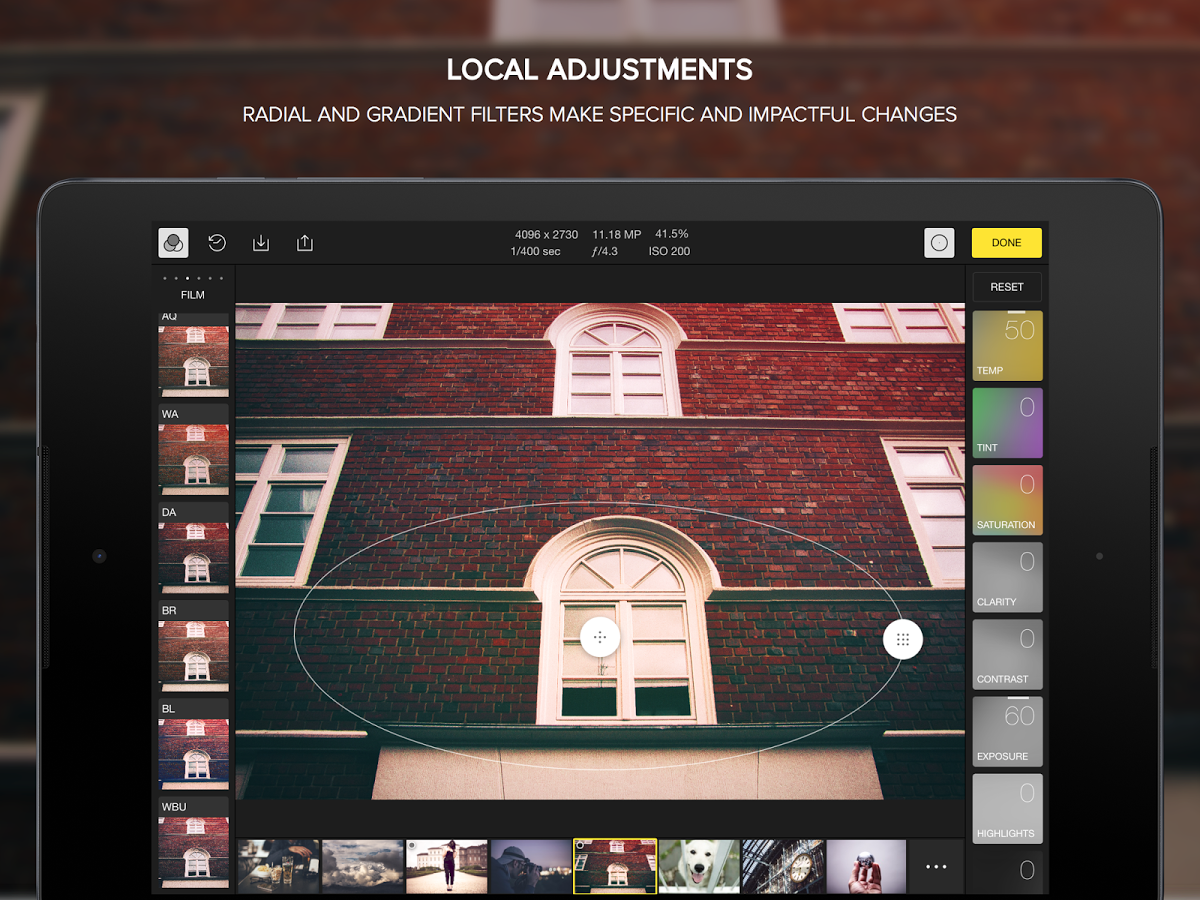
Task: Expand the EXPOSURE adjustment control
Action: point(1006,731)
